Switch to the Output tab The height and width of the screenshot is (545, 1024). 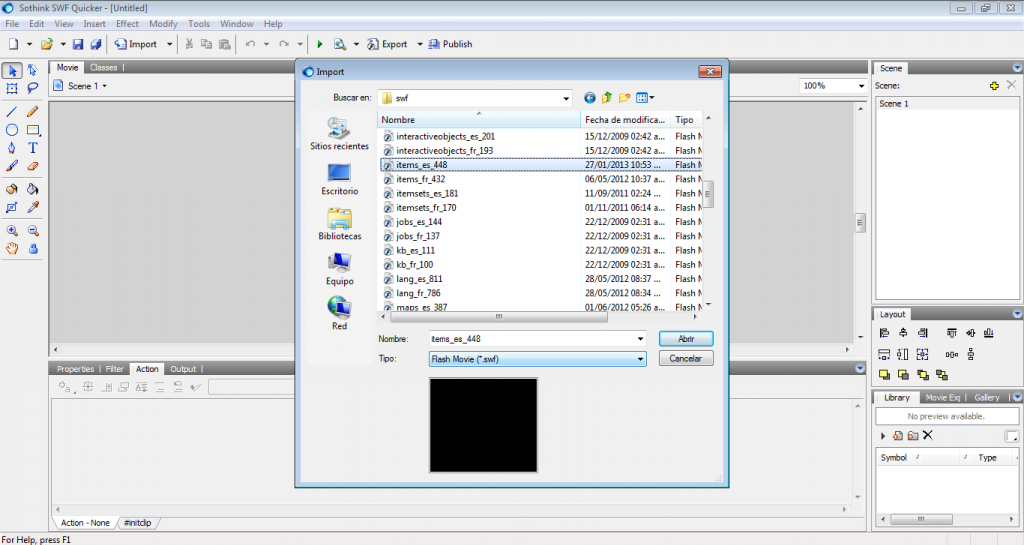tap(183, 369)
